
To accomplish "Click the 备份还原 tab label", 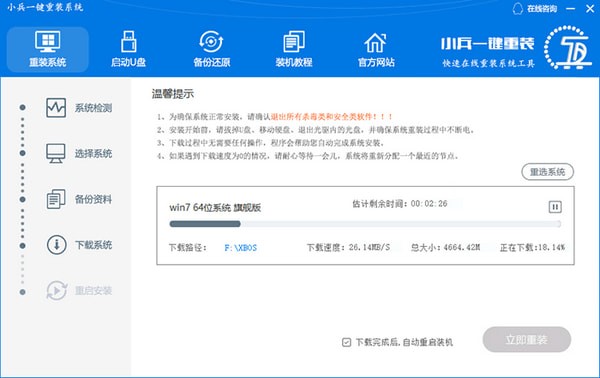I will (212, 62).
